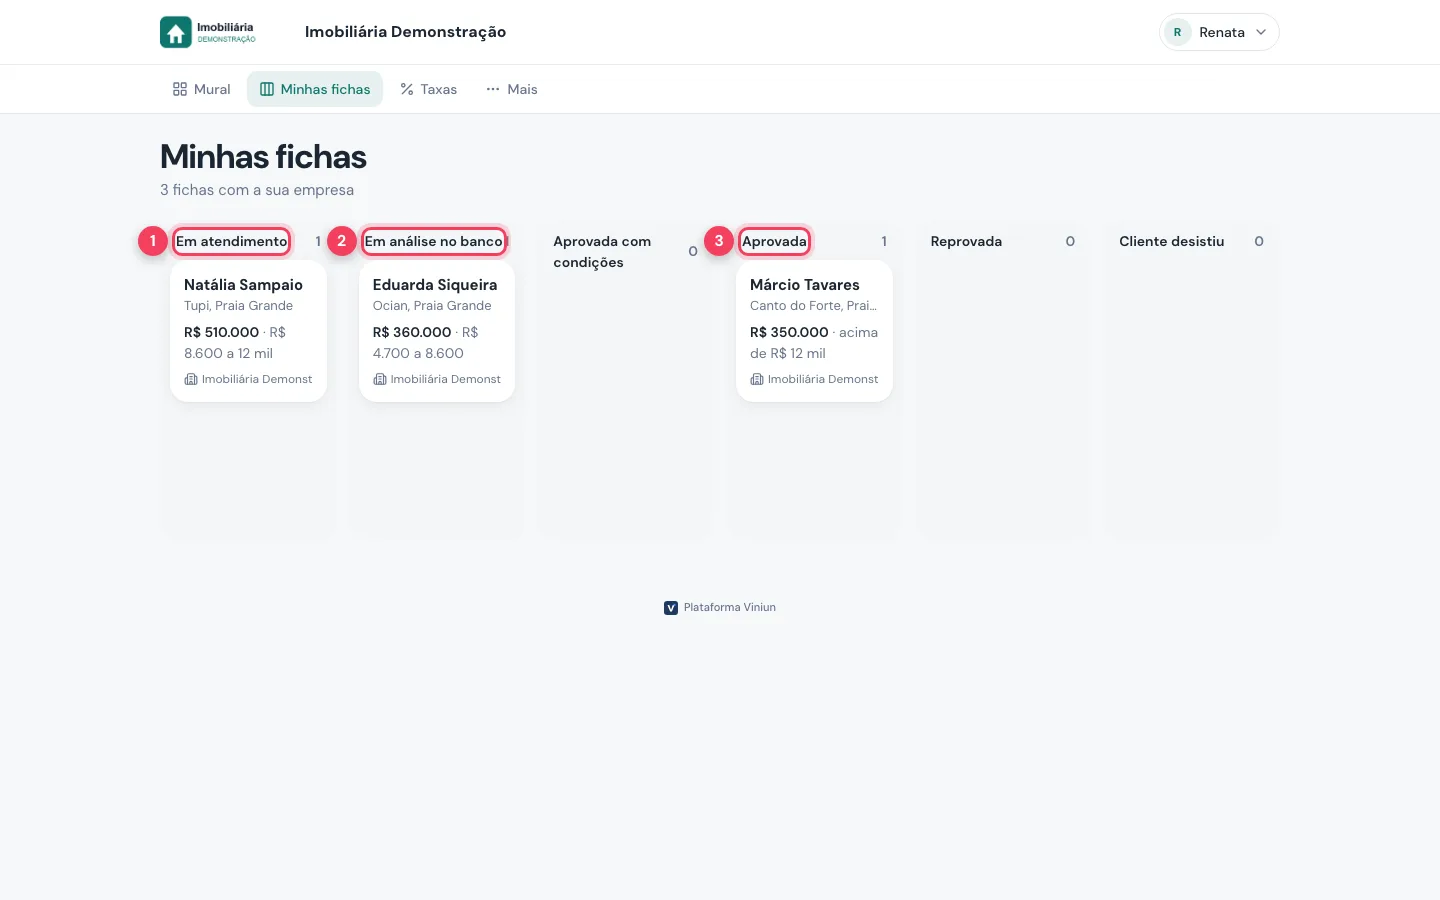Click the Em atendimento column header
The image size is (1440, 900).
[232, 241]
